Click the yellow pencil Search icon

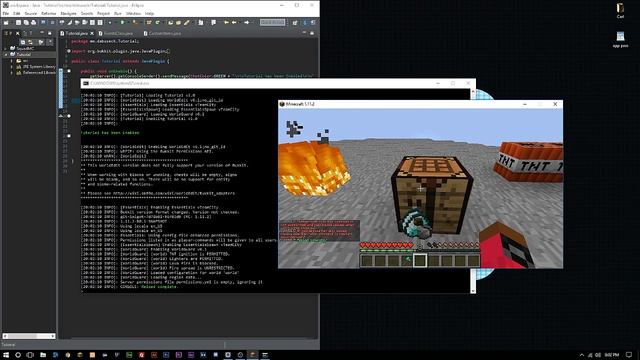click(187, 23)
